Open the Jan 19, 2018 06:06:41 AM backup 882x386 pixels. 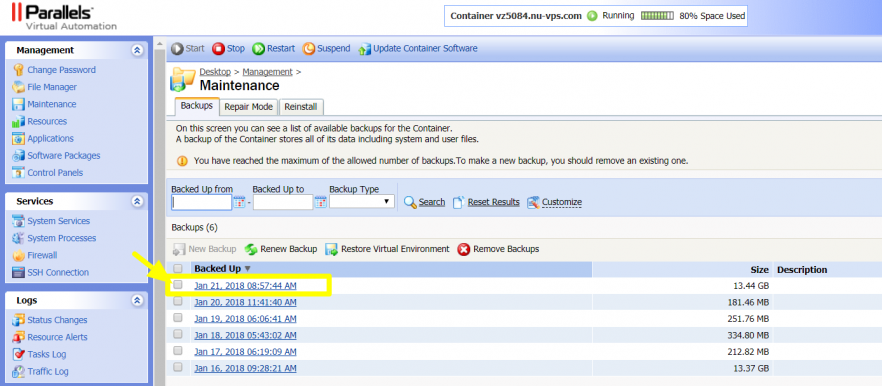(245, 318)
